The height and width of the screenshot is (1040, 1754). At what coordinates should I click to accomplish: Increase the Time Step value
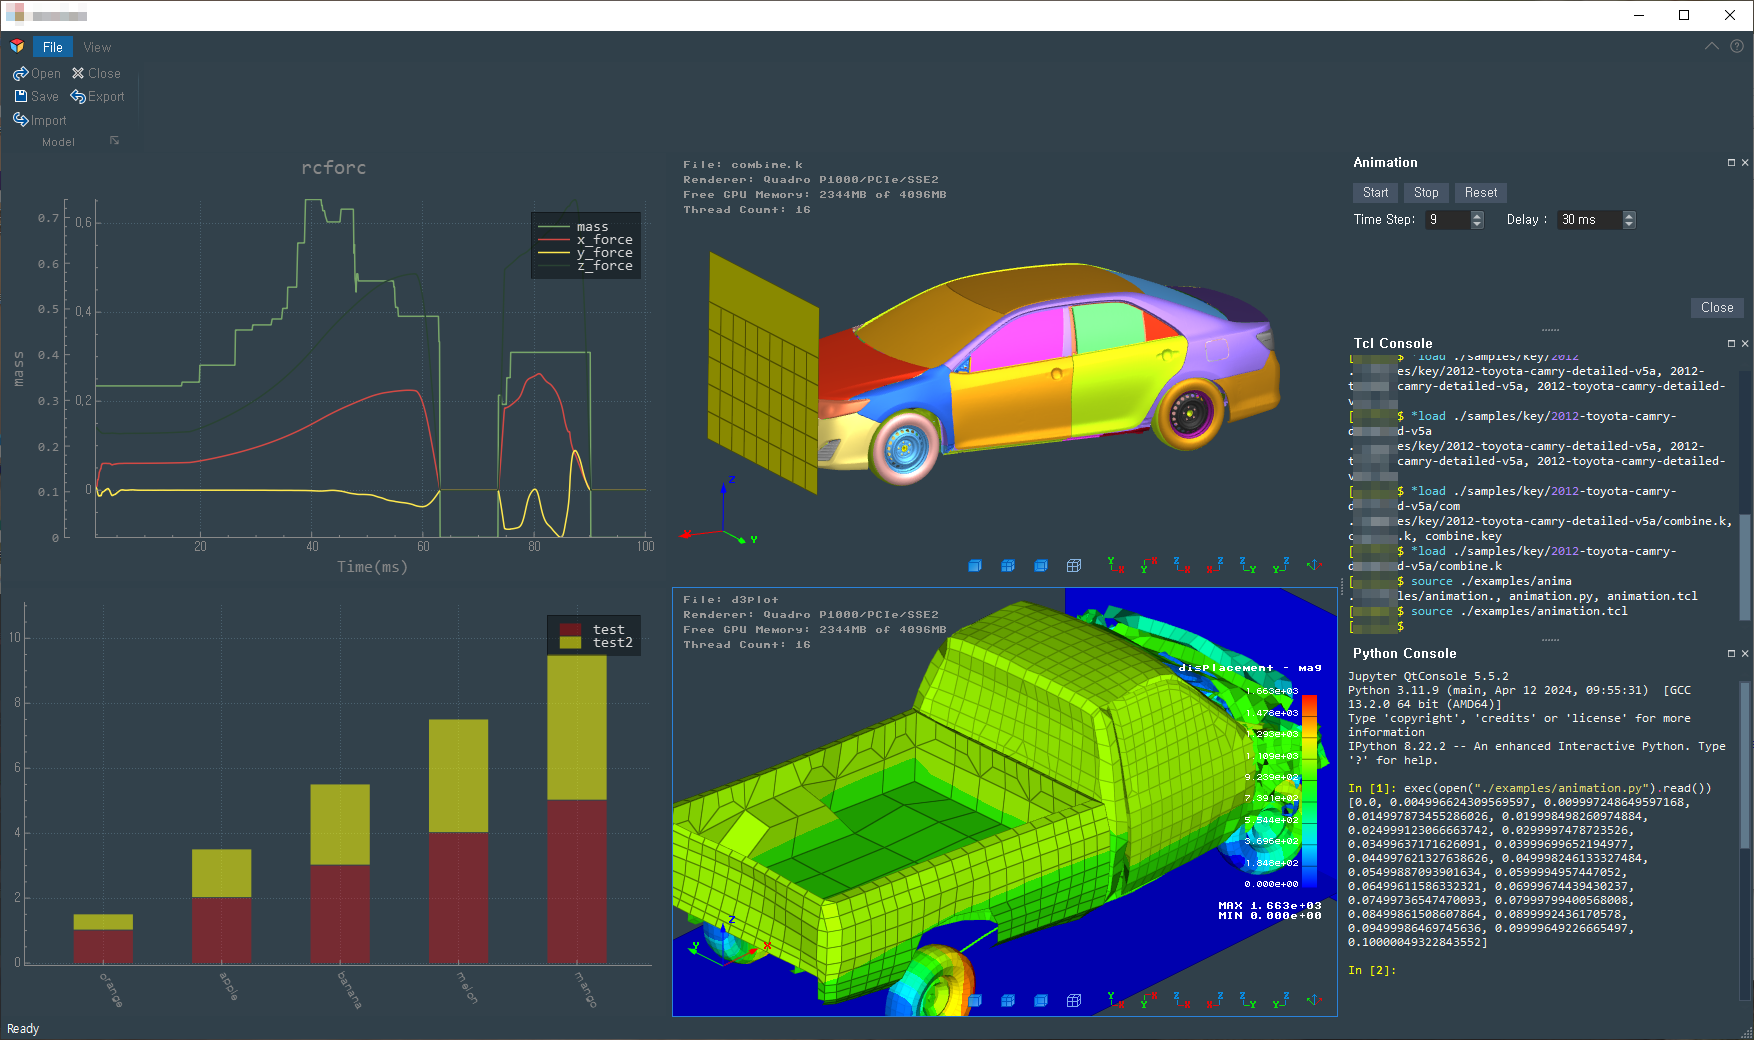1478,216
